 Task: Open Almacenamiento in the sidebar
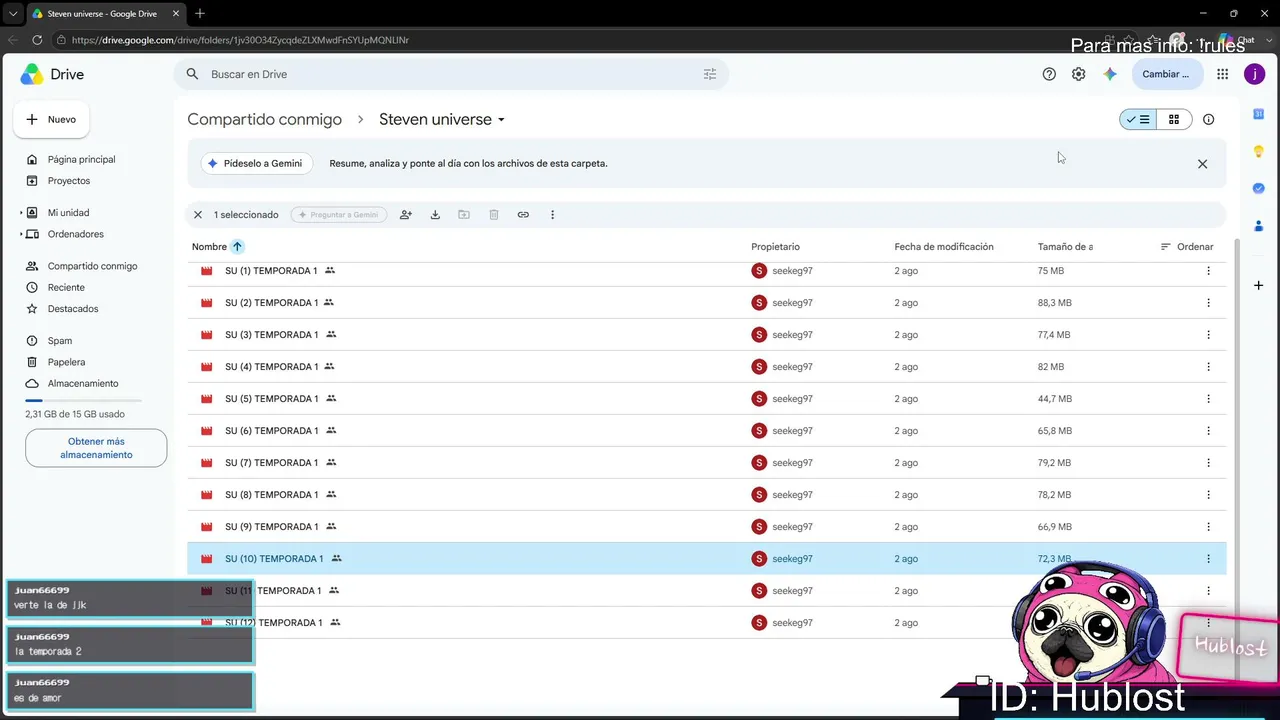tap(83, 384)
